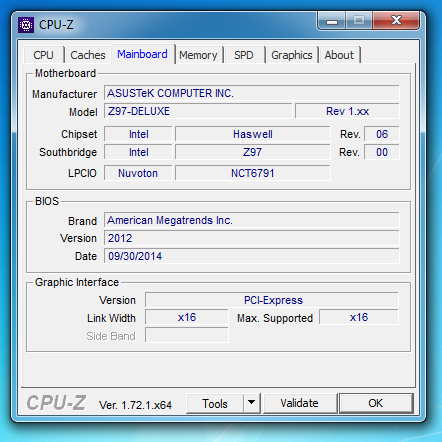Click the Chipset vendor Intel value

(138, 134)
